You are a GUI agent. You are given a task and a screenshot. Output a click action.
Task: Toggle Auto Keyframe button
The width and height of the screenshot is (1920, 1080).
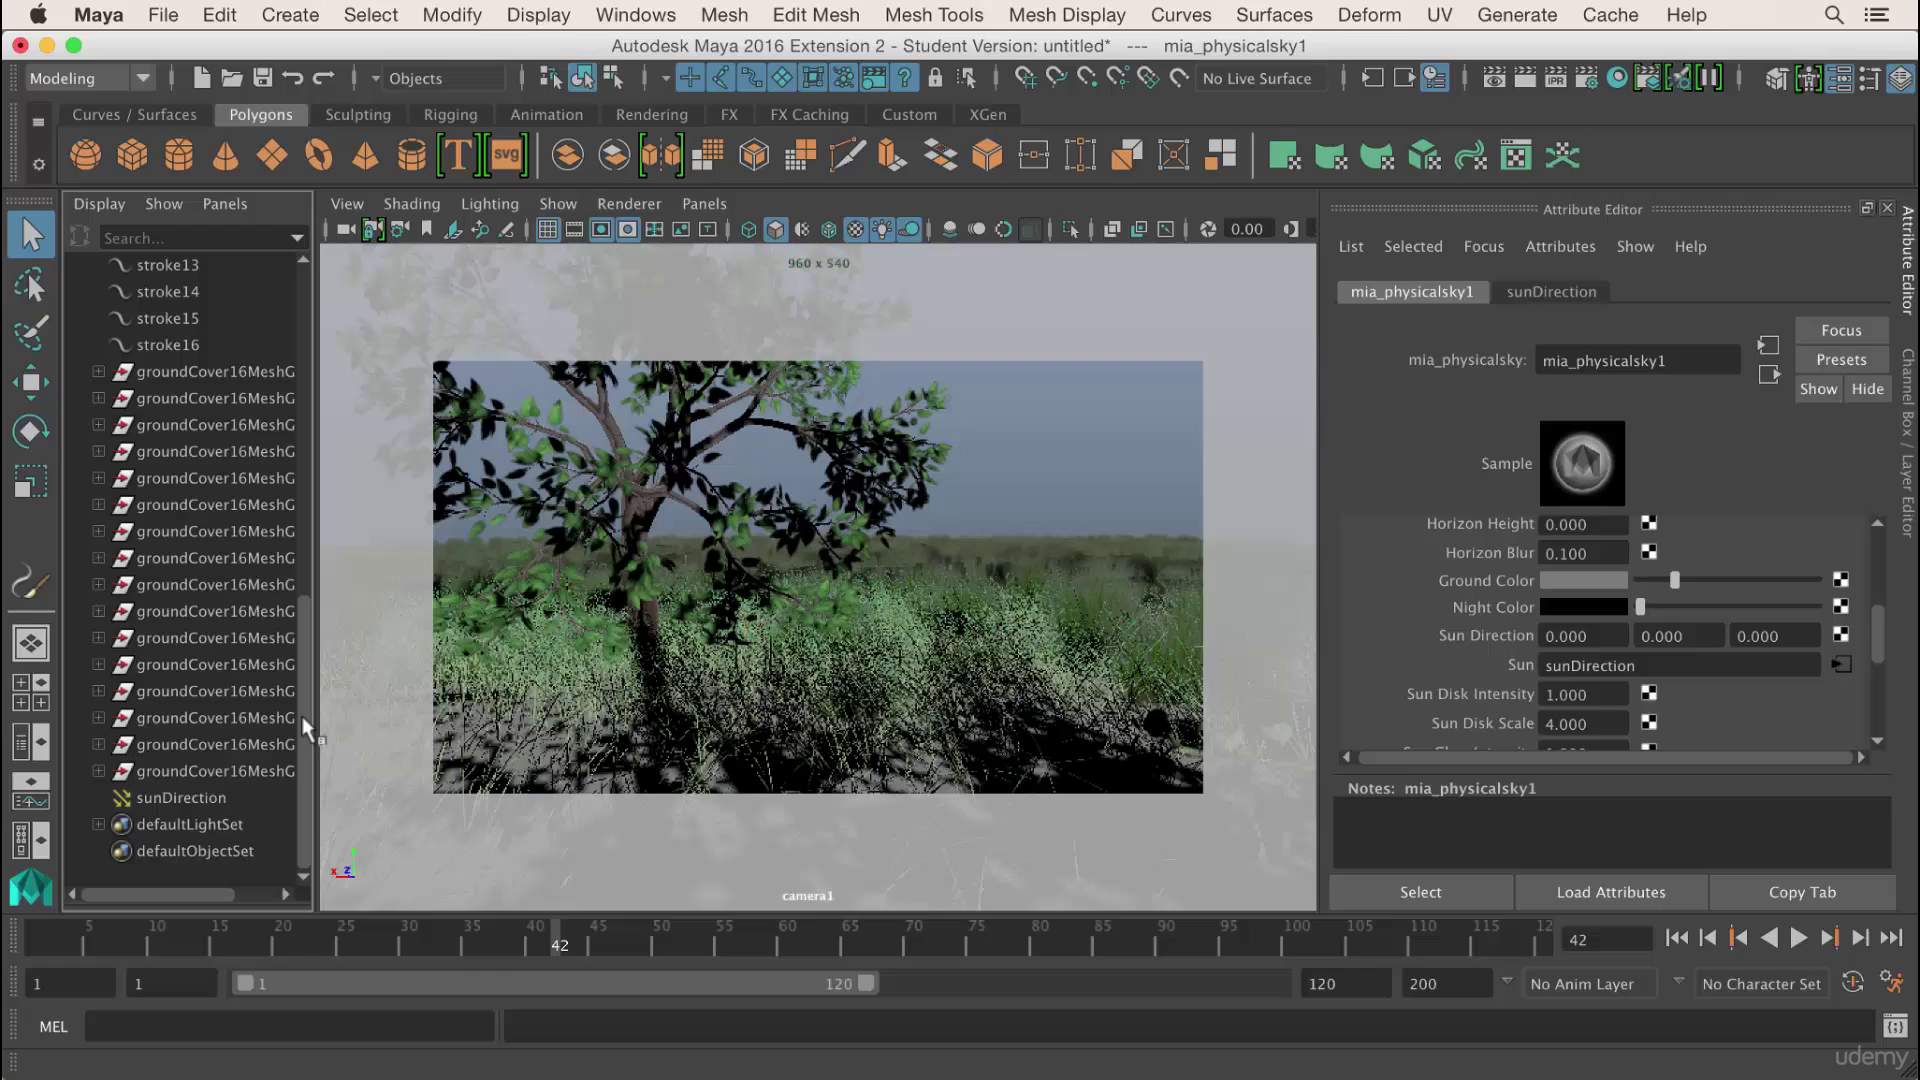pyautogui.click(x=1852, y=982)
